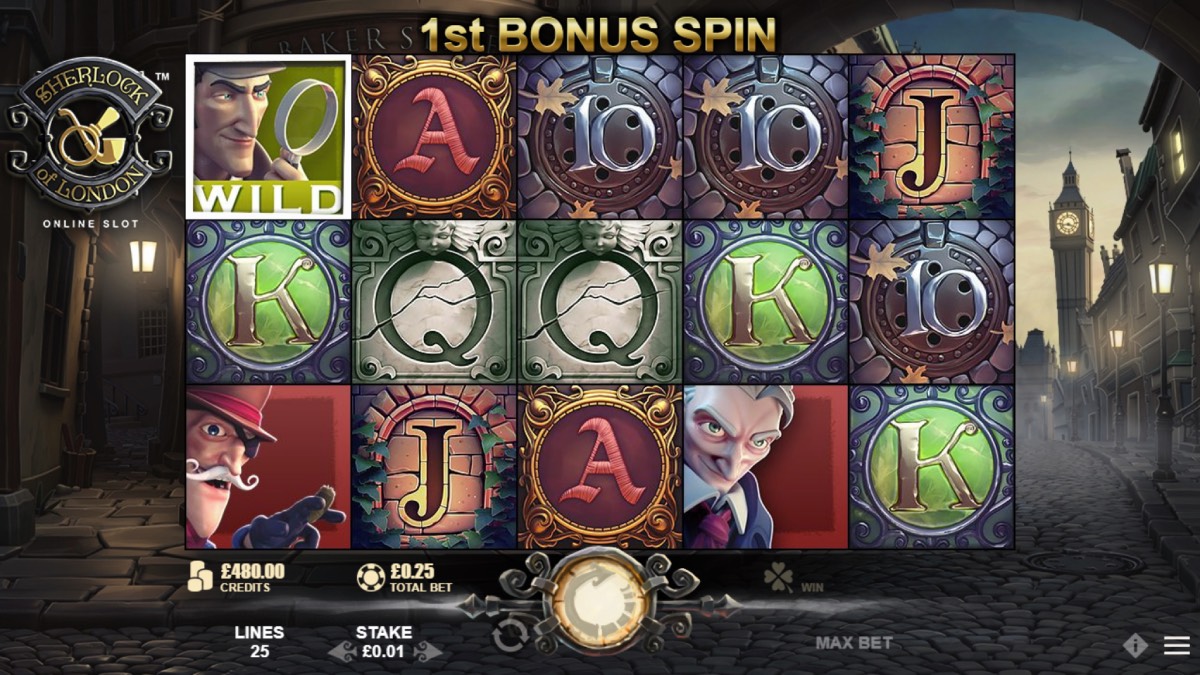Click the top-row red A symbol
This screenshot has width=1200, height=675.
[x=434, y=136]
